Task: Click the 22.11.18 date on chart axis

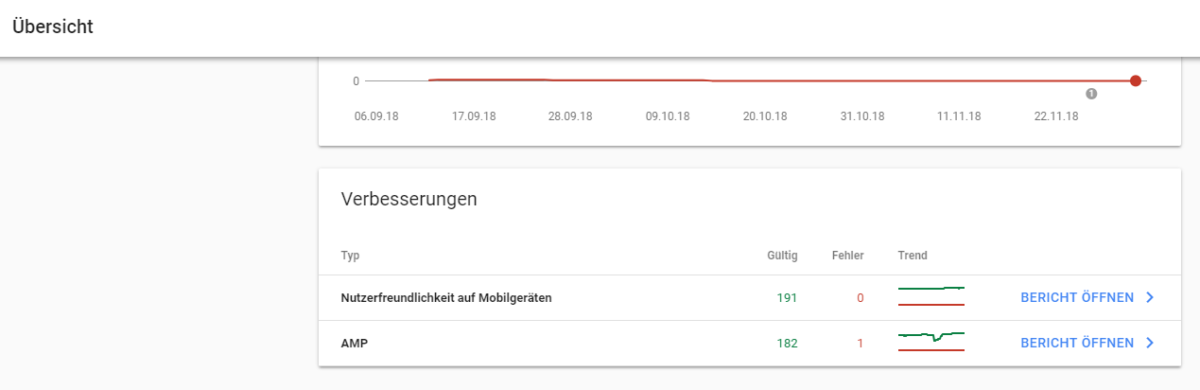Action: tap(1056, 116)
